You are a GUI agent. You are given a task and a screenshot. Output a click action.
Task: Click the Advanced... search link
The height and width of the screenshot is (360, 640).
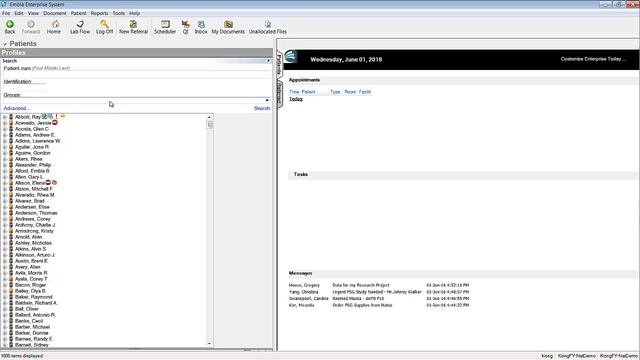(x=16, y=108)
